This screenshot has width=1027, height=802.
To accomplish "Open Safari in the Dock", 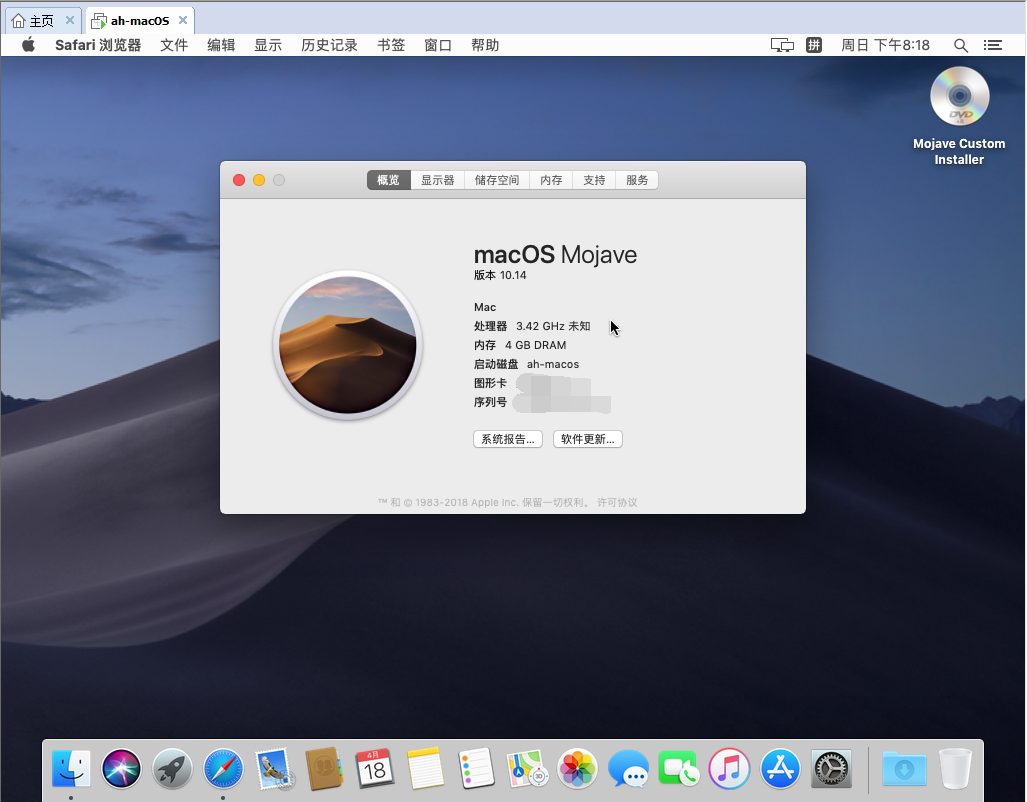I will [x=223, y=768].
